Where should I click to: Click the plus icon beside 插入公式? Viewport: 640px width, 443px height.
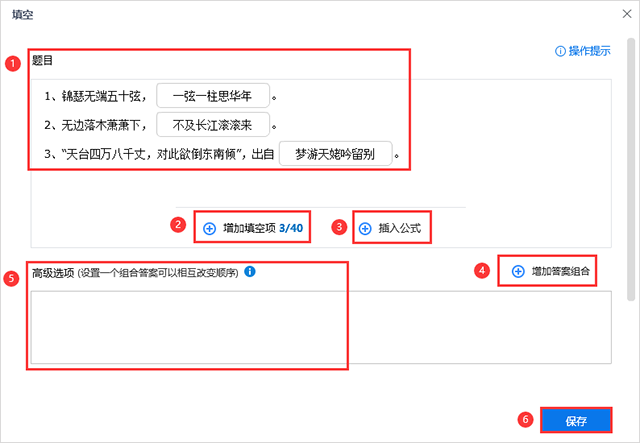click(364, 228)
